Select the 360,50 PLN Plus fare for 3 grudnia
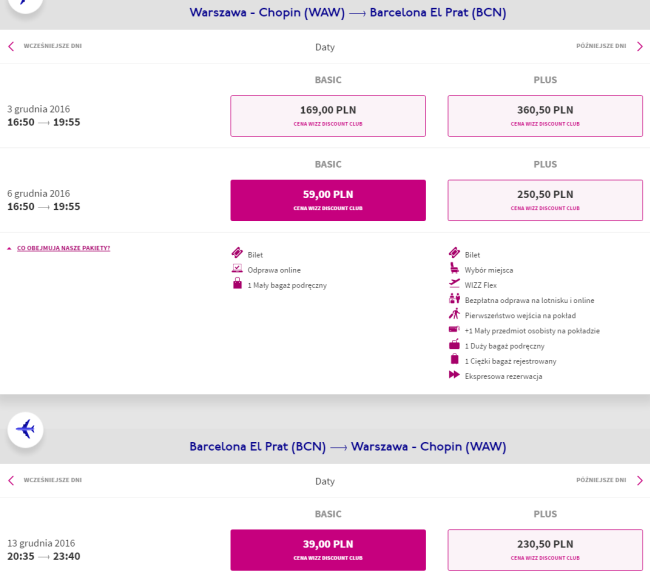This screenshot has height=575, width=650. tap(545, 116)
